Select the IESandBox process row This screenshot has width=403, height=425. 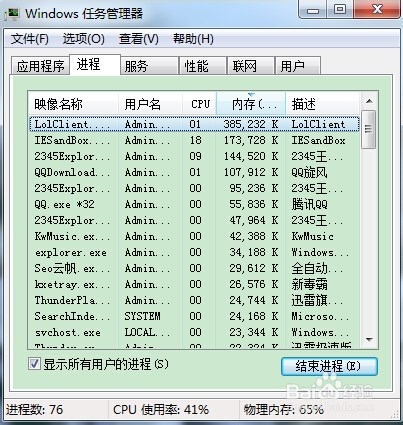click(x=194, y=140)
